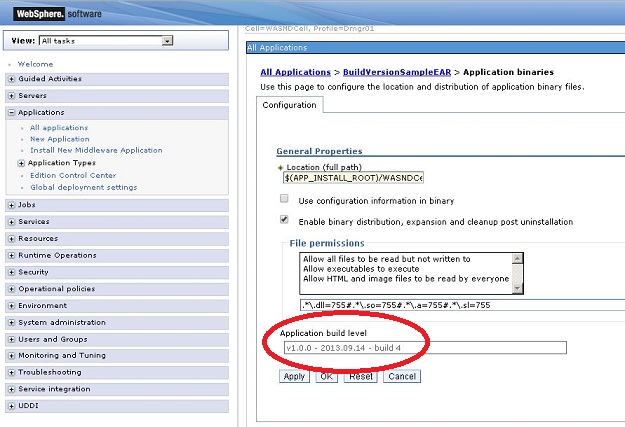Expand the Service integration section
The width and height of the screenshot is (625, 427).
point(12,389)
